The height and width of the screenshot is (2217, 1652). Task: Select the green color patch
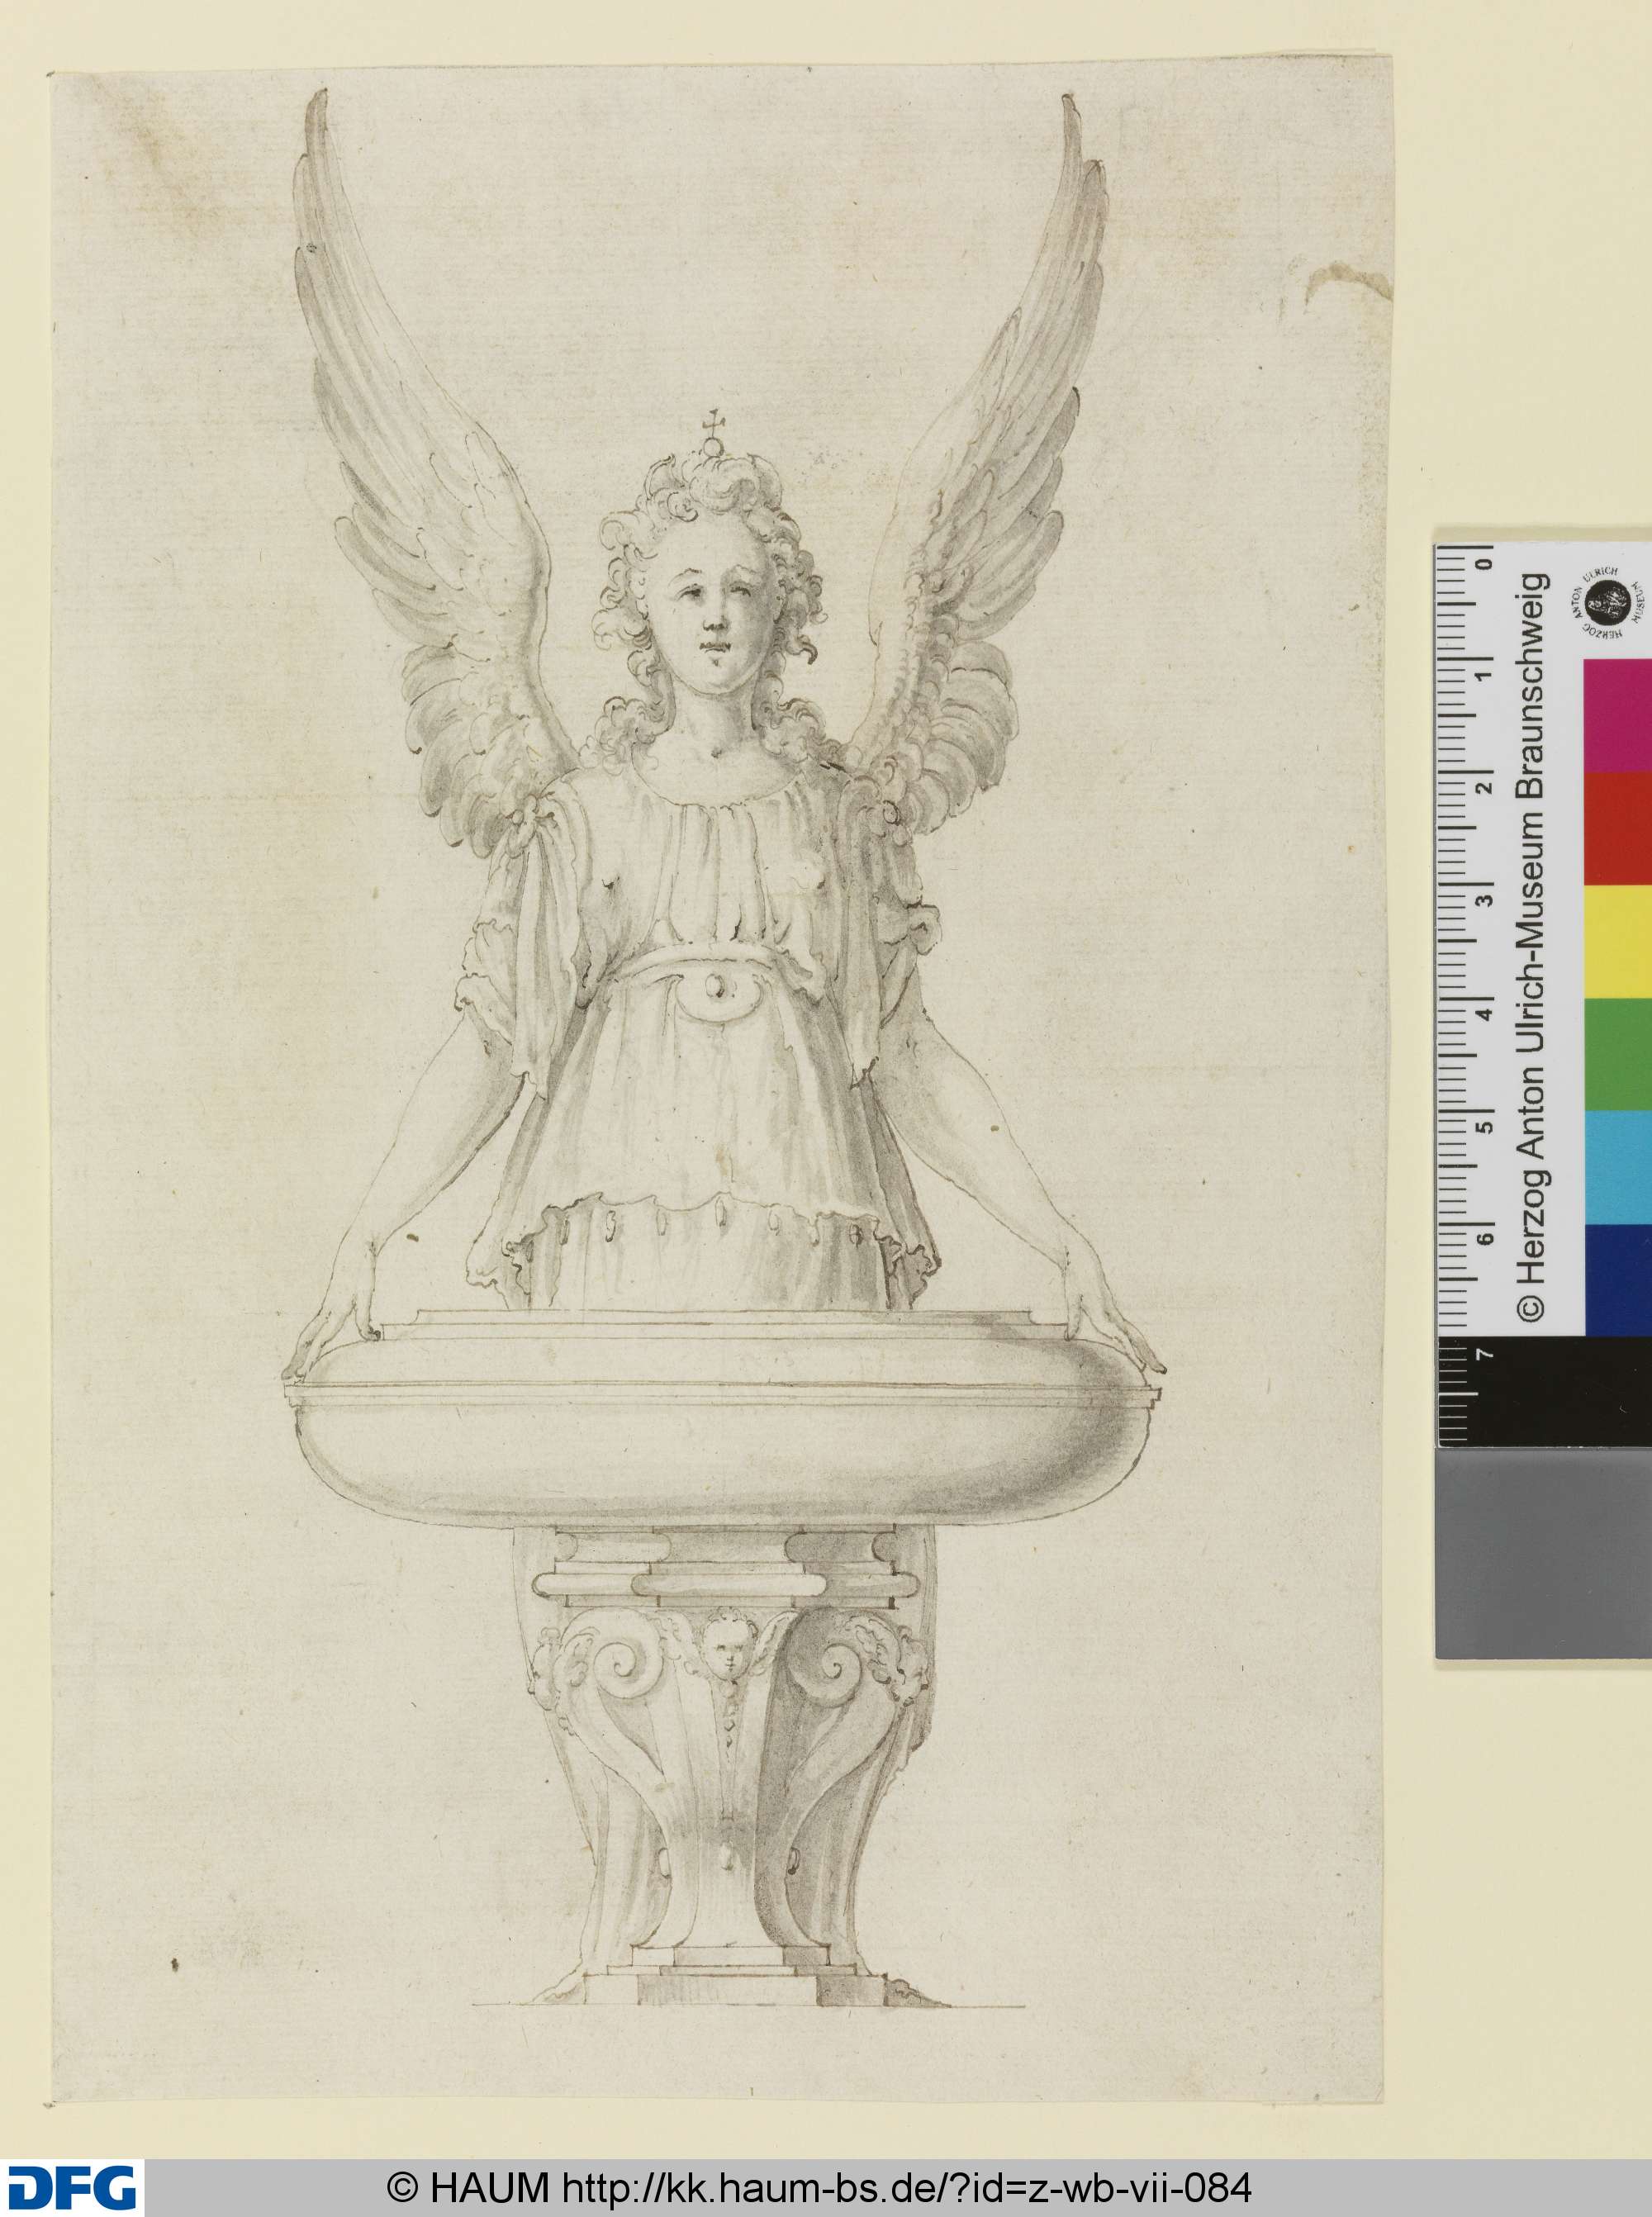[x=1618, y=1054]
